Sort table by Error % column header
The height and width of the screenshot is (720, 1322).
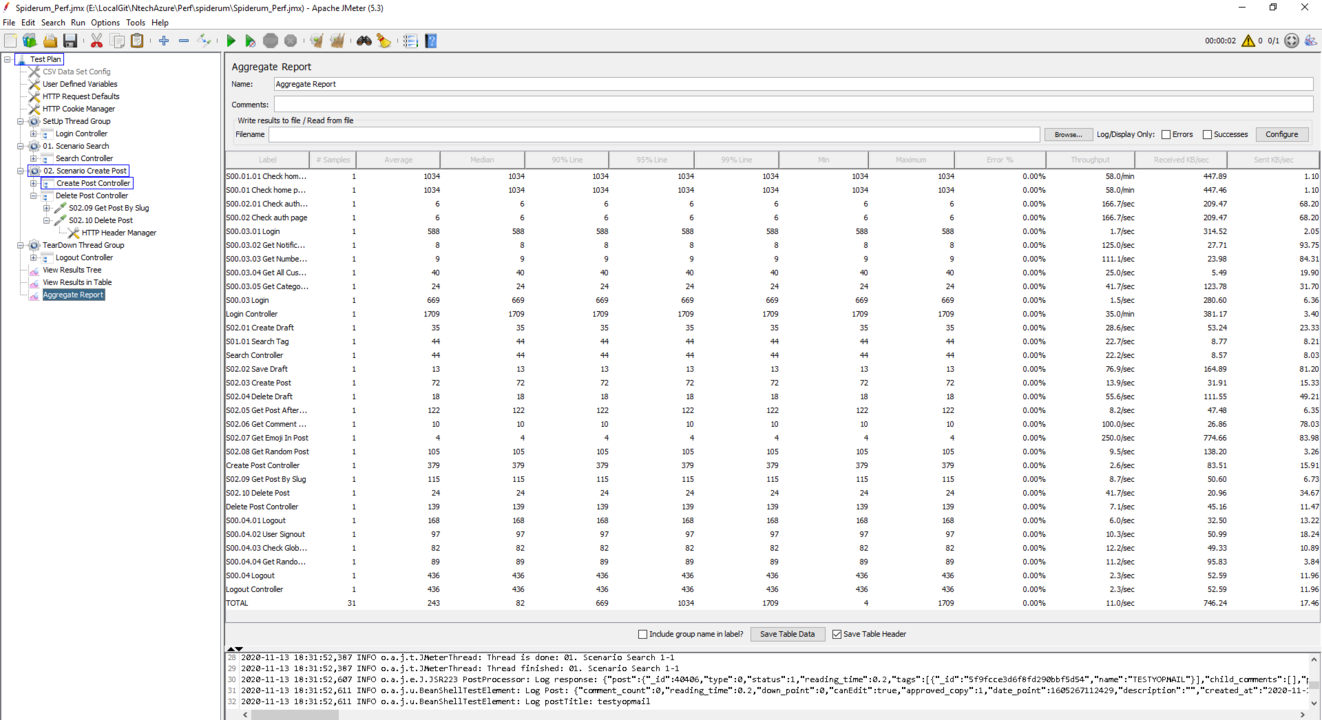tap(1000, 160)
